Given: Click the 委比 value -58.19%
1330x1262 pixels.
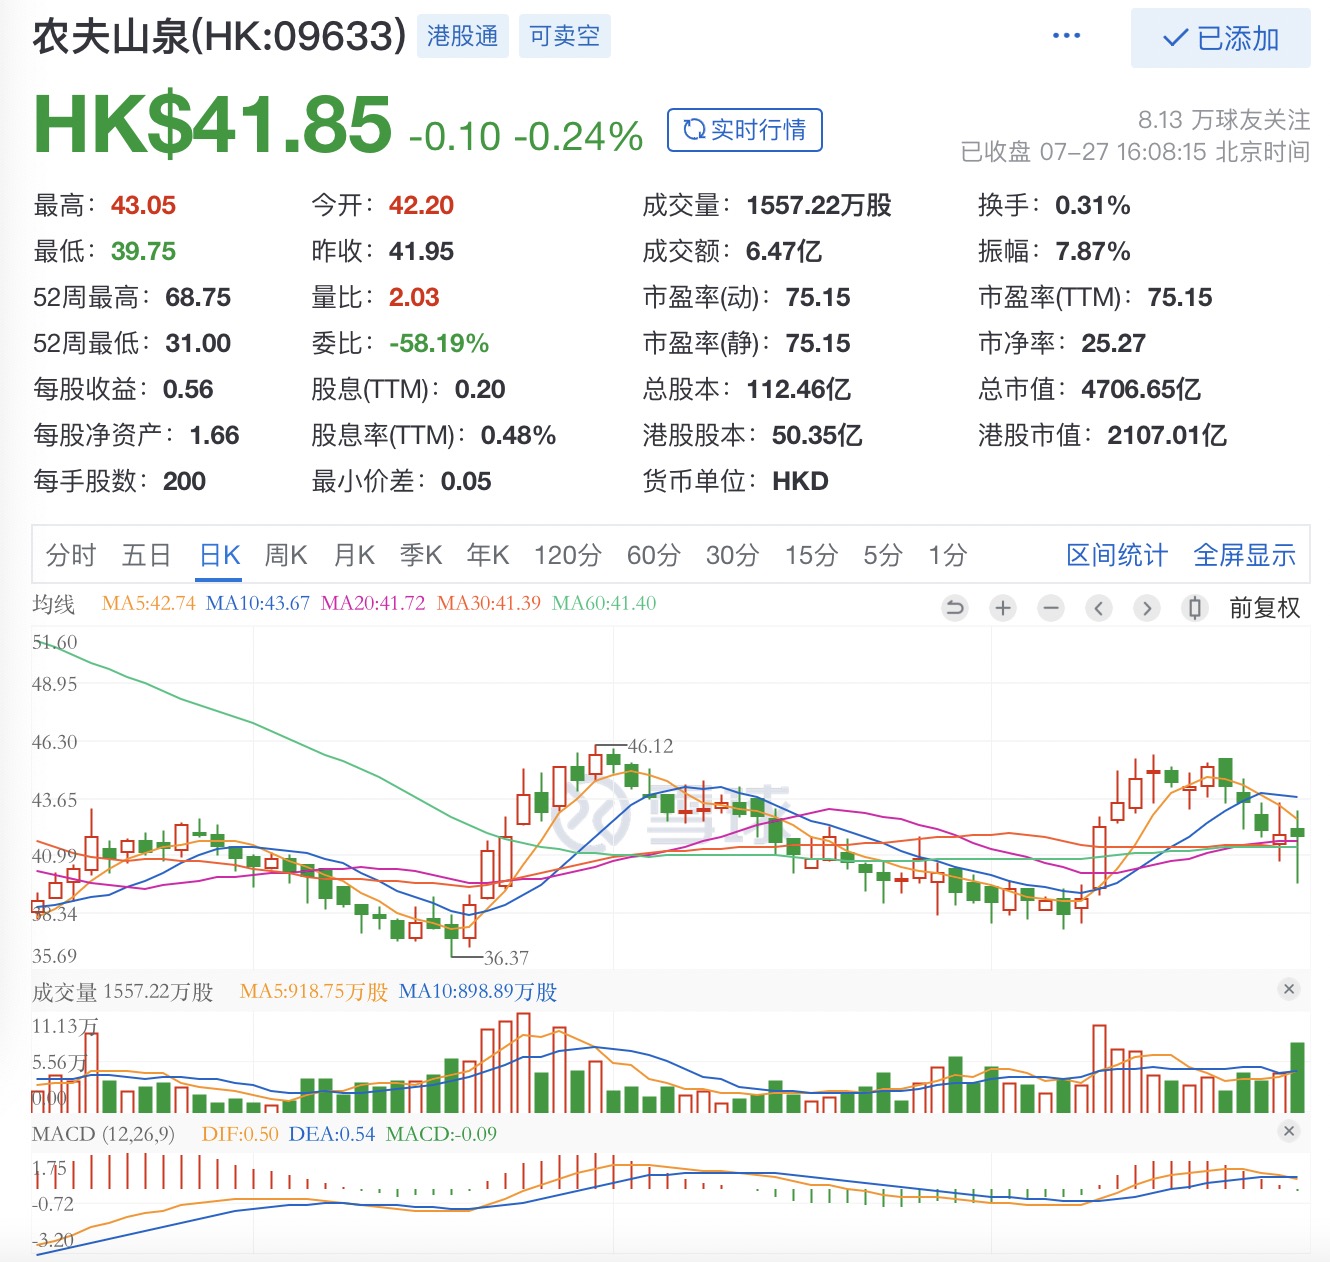Looking at the screenshot, I should (x=439, y=344).
